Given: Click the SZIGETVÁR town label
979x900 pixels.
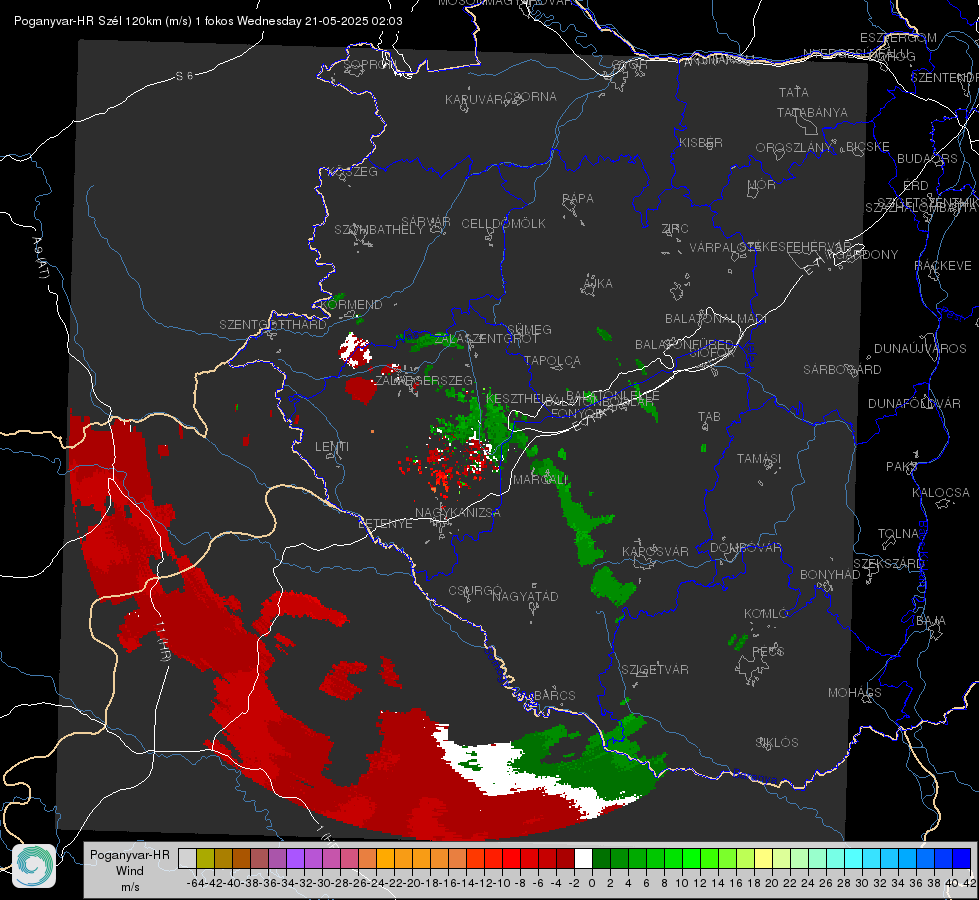Looking at the screenshot, I should (x=655, y=670).
